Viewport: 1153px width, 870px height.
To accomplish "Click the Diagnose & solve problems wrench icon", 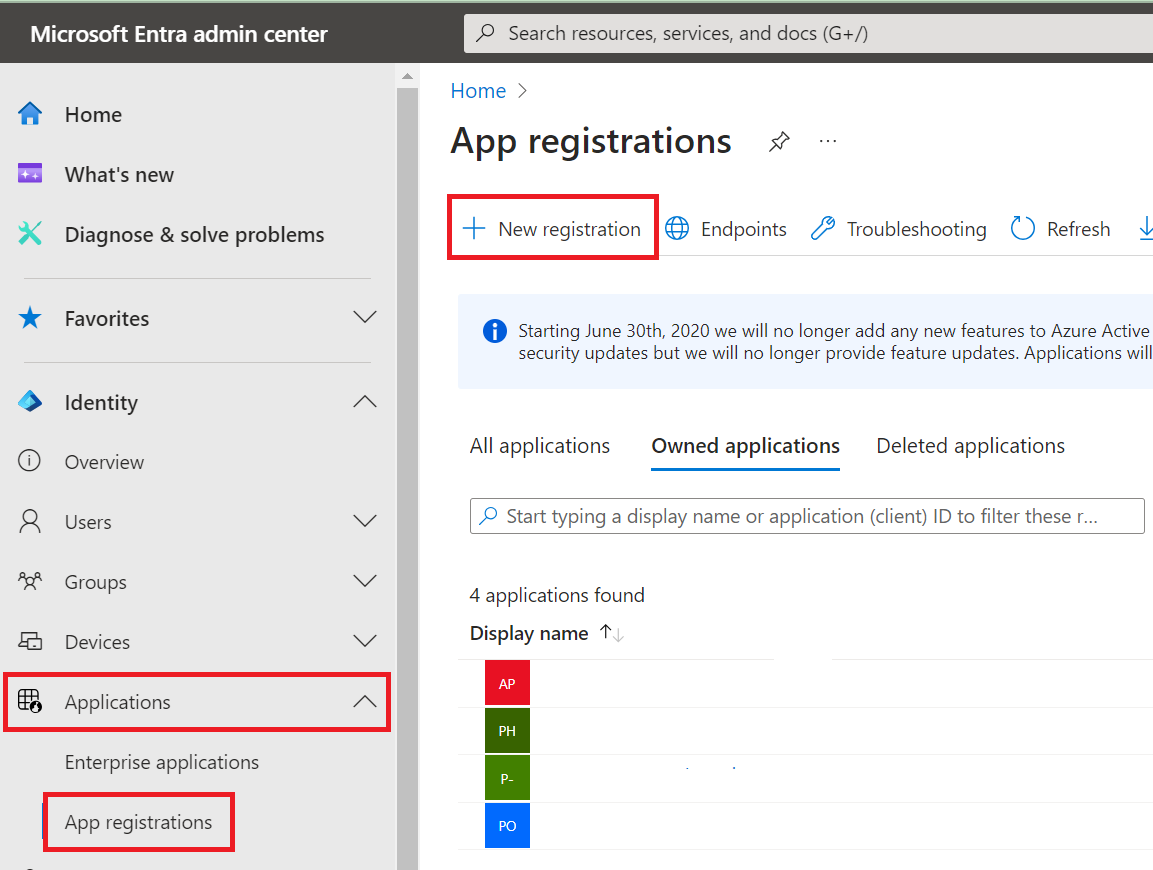I will coord(30,234).
